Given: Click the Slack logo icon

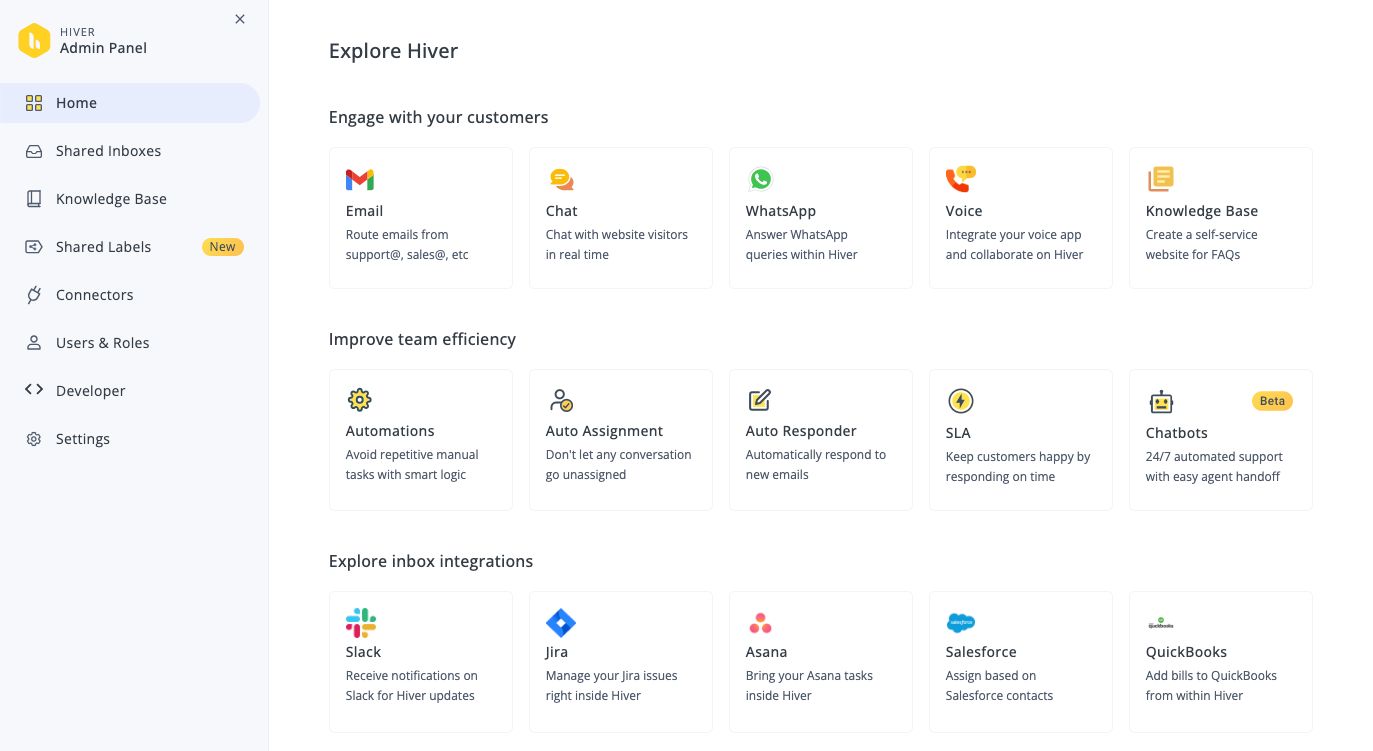Looking at the screenshot, I should [360, 623].
